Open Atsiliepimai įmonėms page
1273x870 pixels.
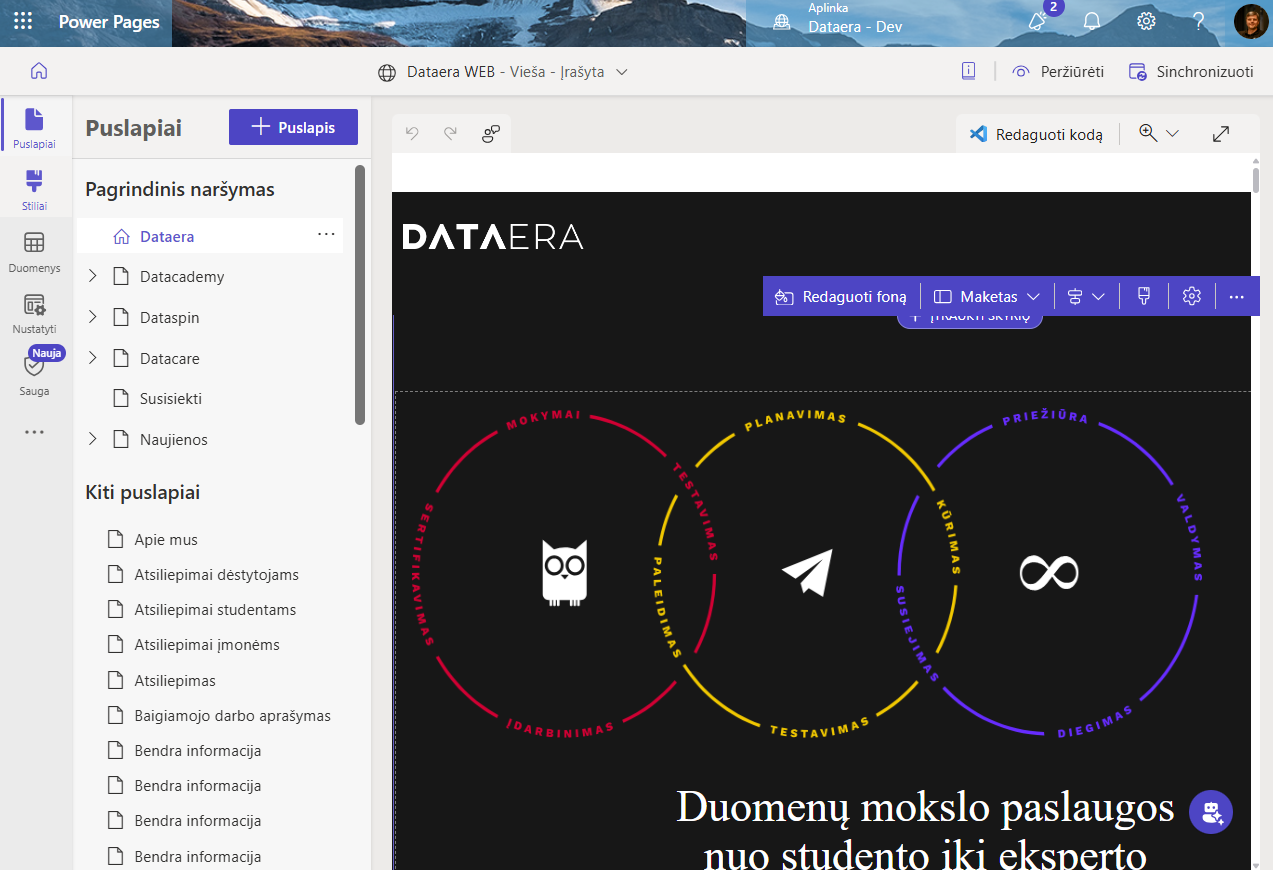coord(207,645)
